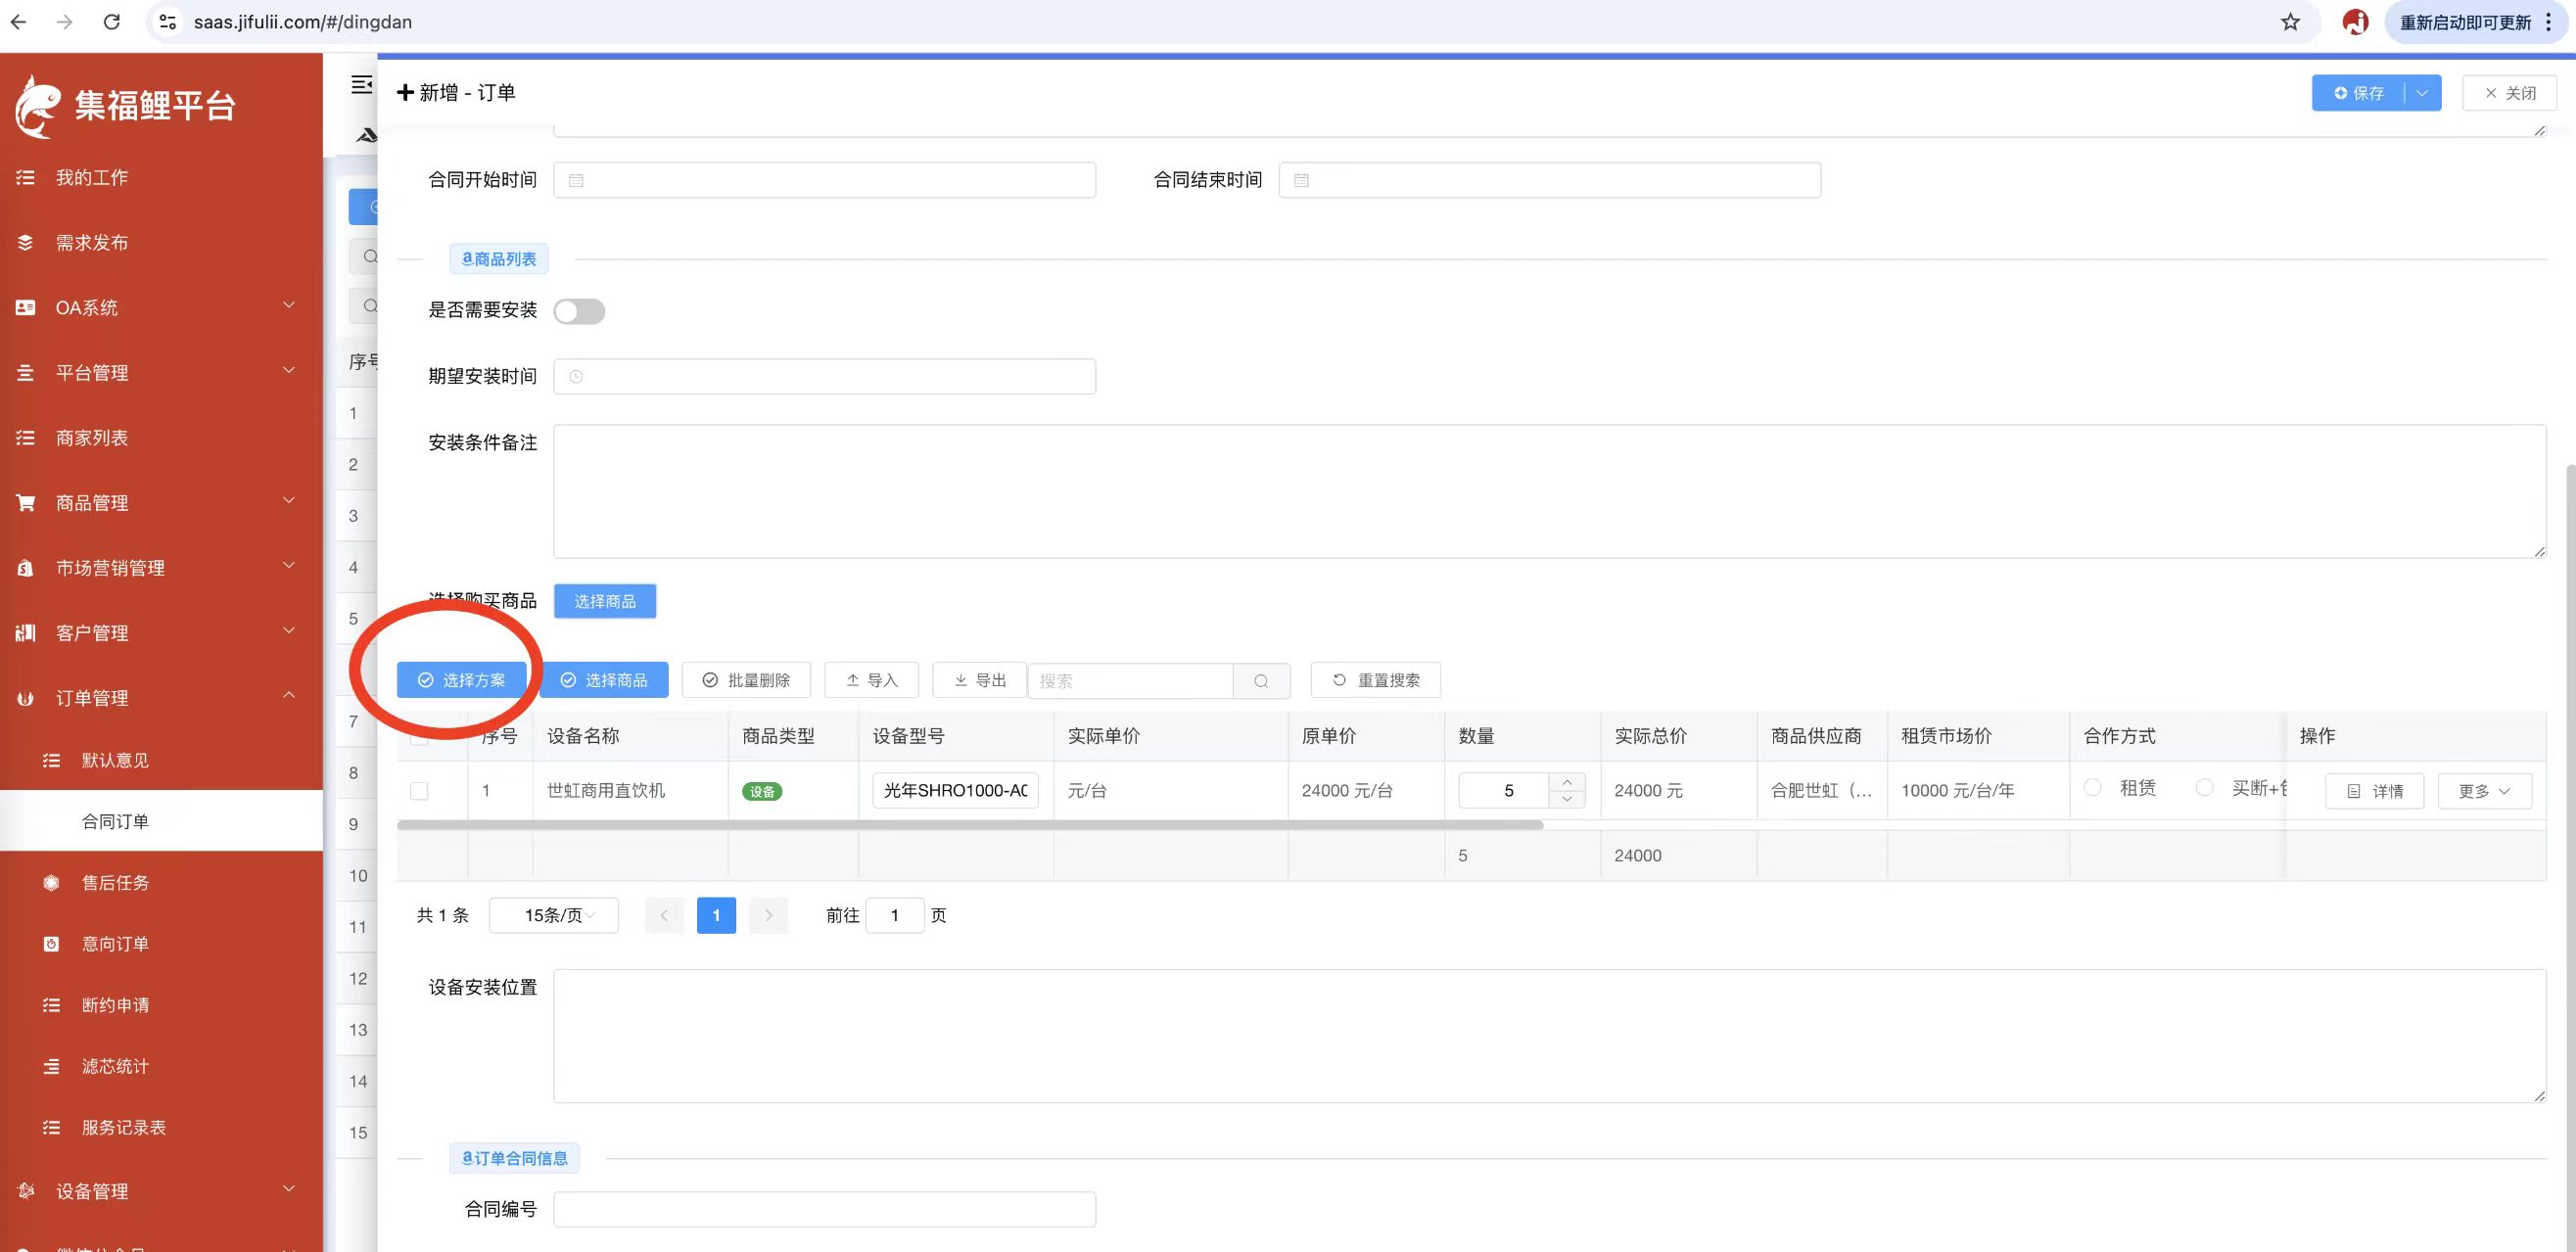The width and height of the screenshot is (2576, 1252).
Task: Check the 世虹商用直饮机 row checkbox
Action: pos(420,791)
